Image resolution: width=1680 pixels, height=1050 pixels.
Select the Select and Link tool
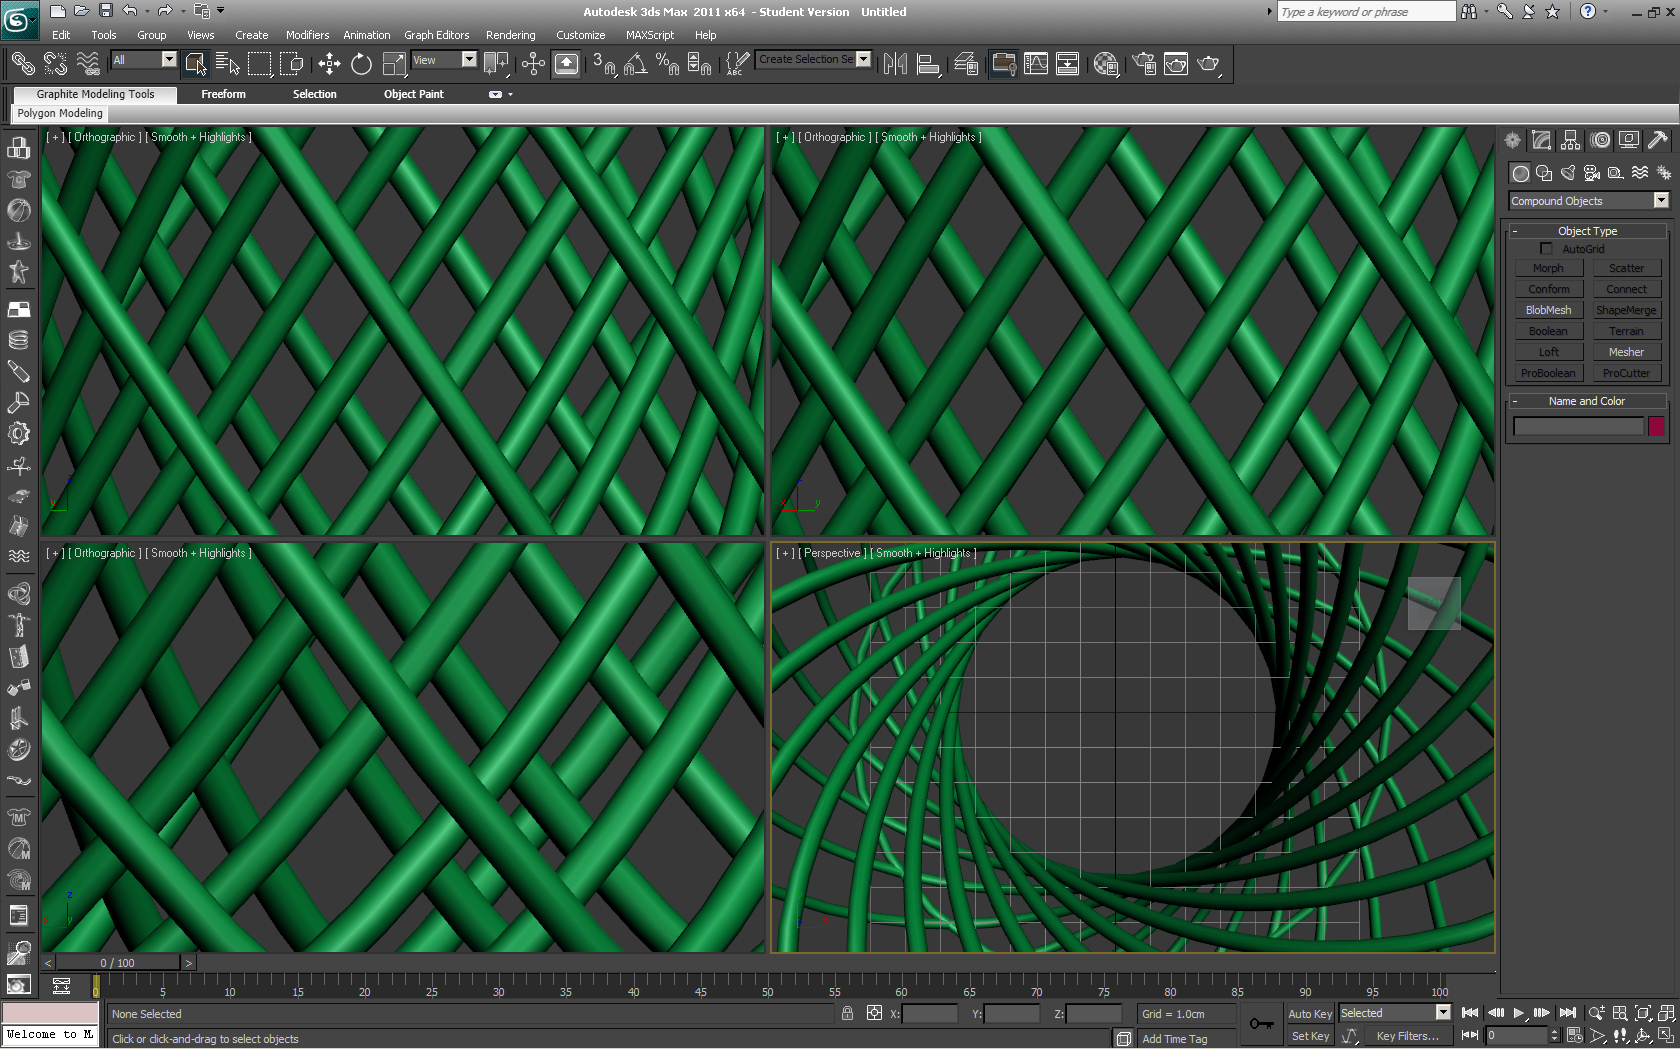pyautogui.click(x=22, y=64)
